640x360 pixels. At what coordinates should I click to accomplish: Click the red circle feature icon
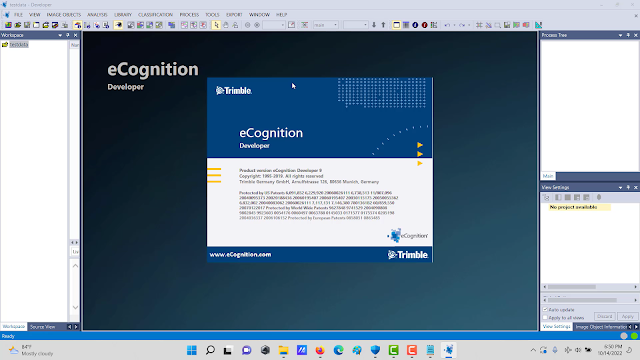(424, 25)
